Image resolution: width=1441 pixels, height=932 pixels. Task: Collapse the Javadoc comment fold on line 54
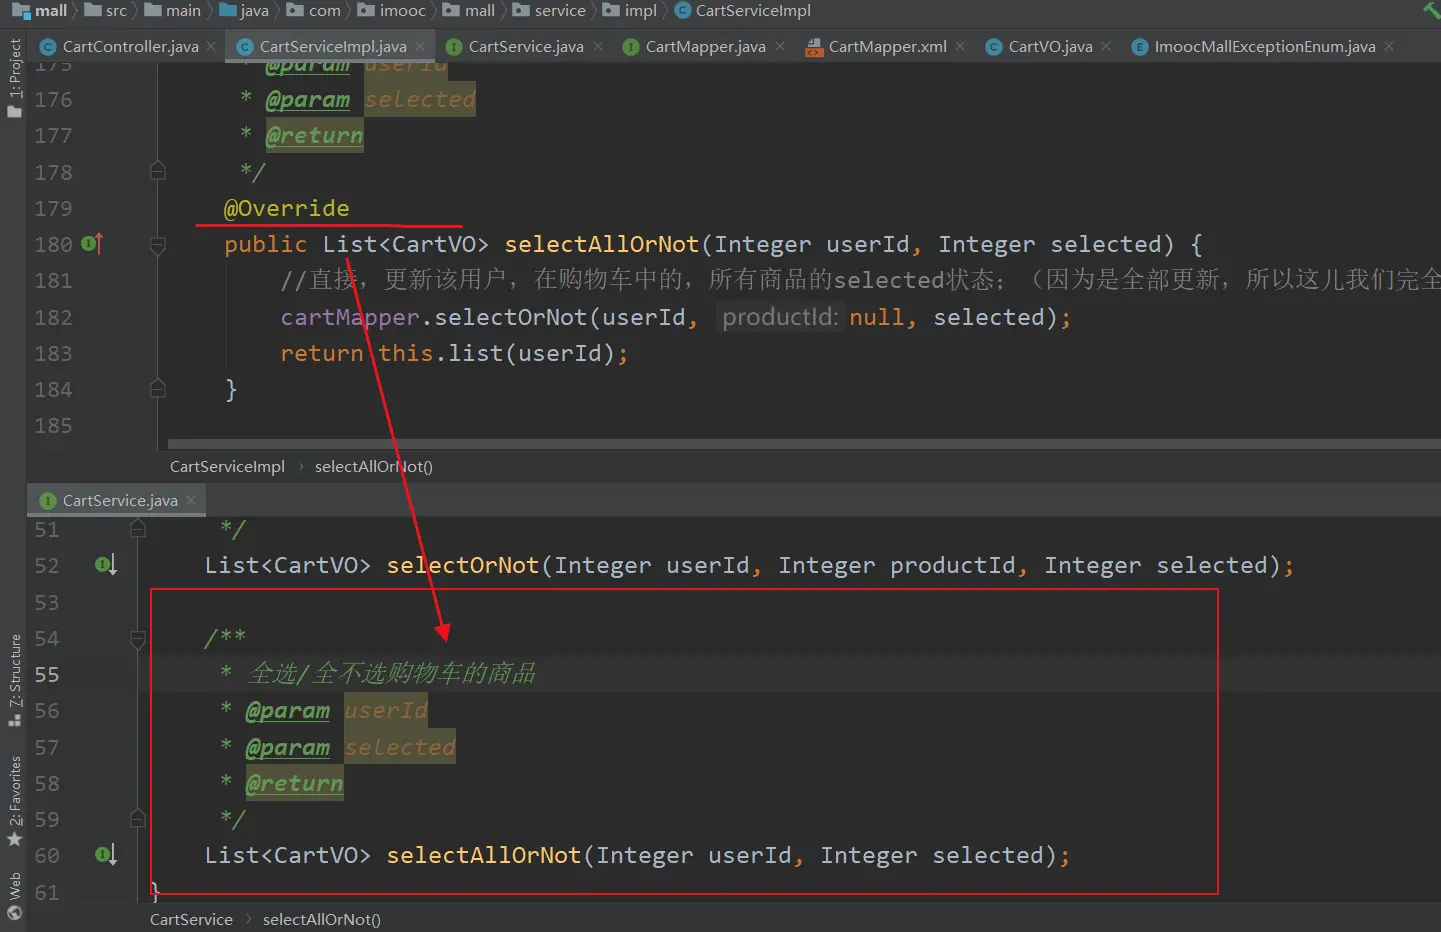pos(138,639)
